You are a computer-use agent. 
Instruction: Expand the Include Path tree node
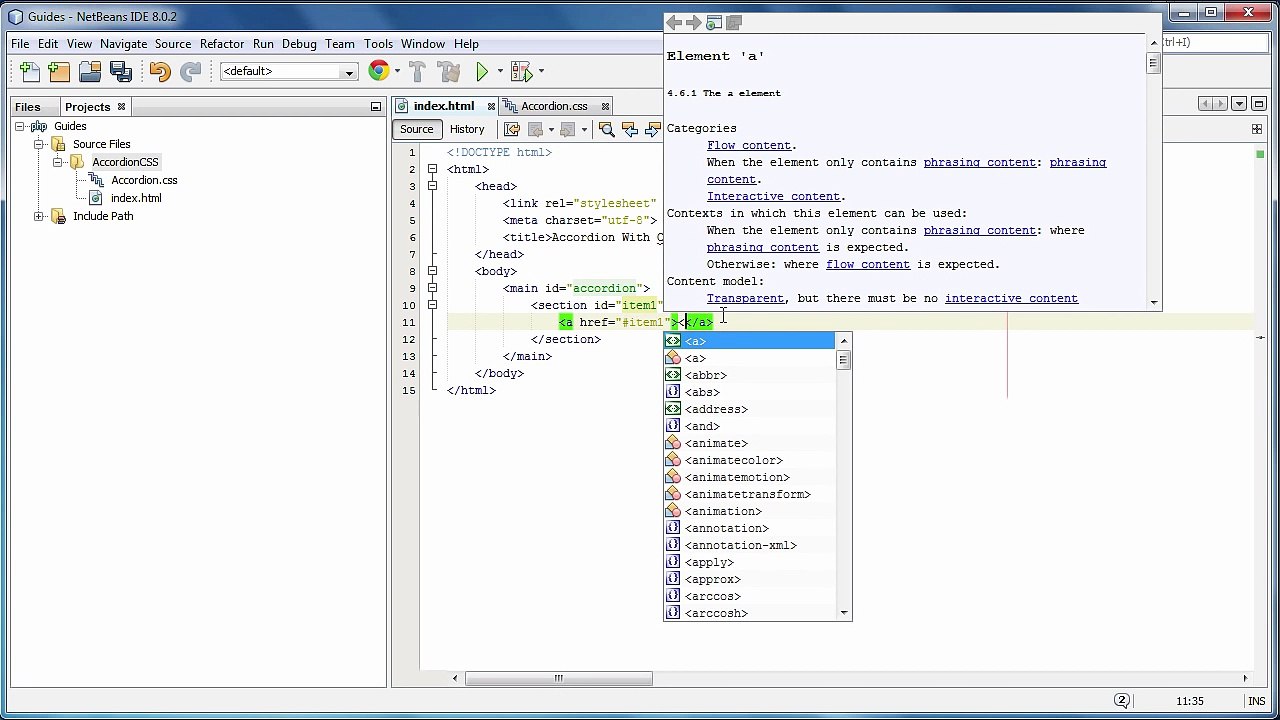[39, 216]
